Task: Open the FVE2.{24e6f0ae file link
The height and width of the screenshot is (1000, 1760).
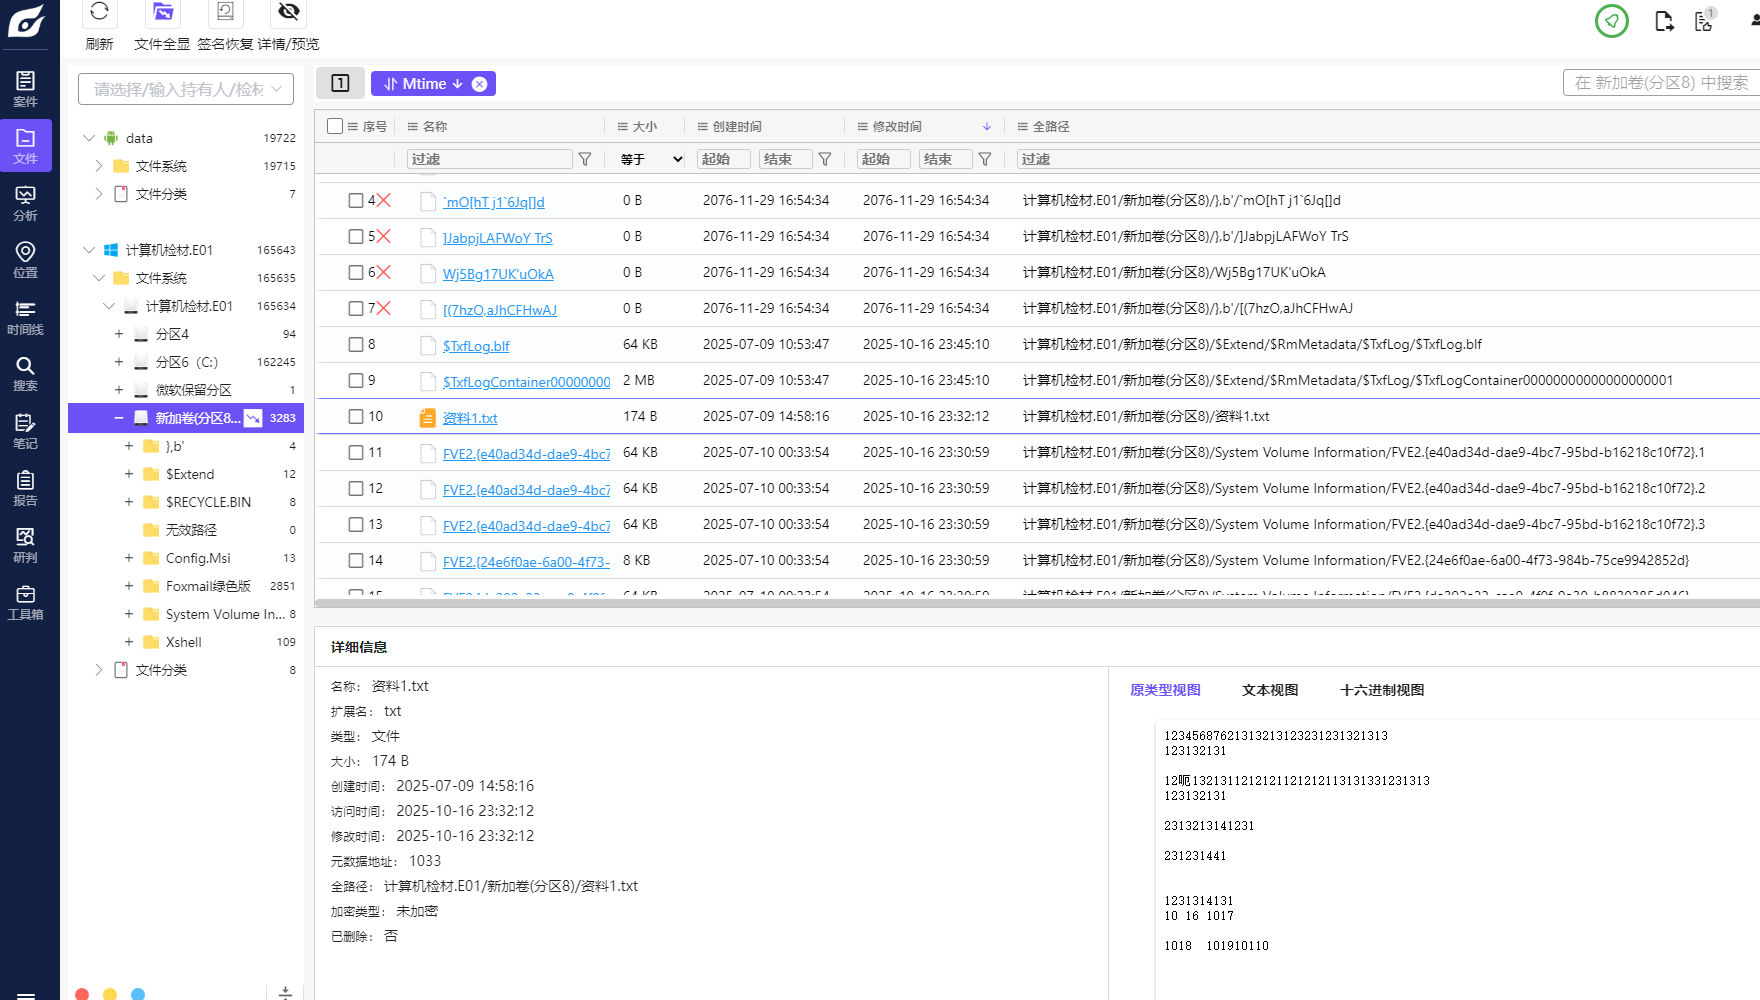Action: pyautogui.click(x=526, y=562)
